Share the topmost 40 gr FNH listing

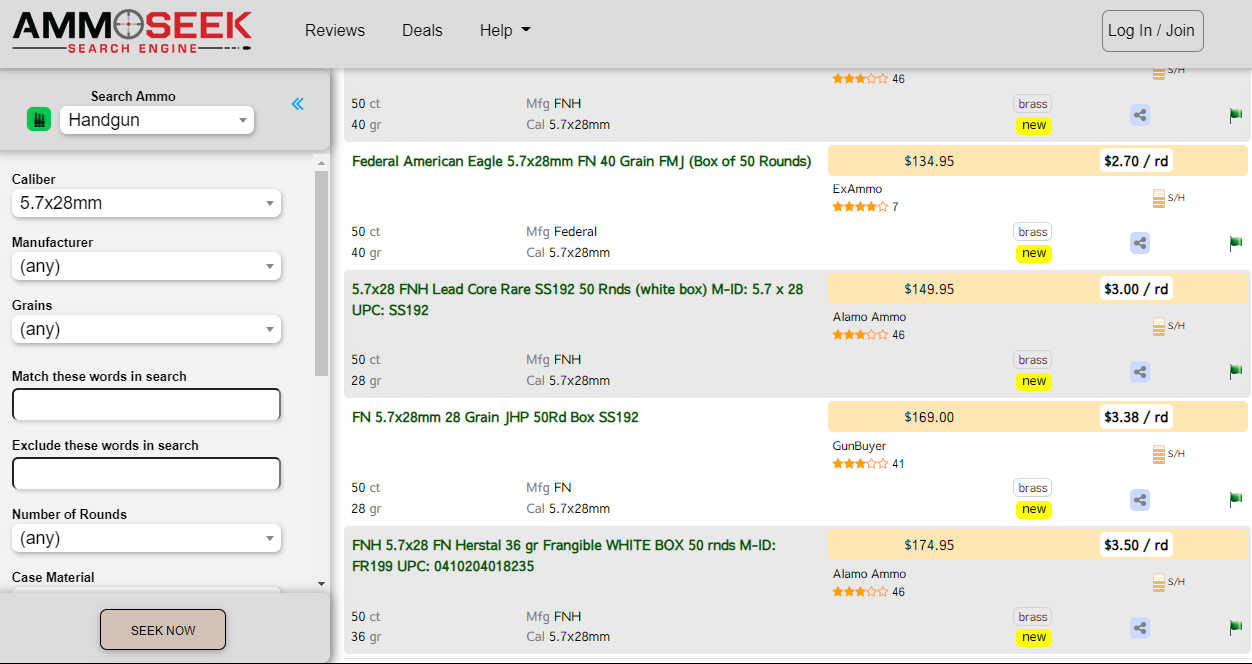point(1140,115)
